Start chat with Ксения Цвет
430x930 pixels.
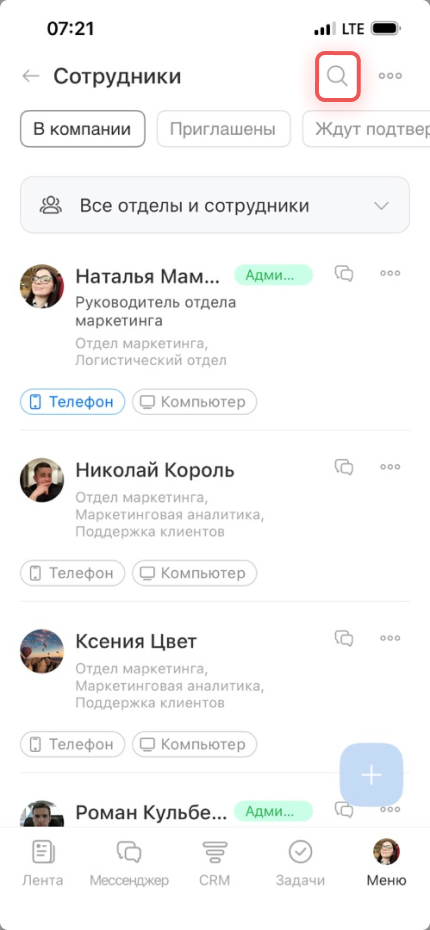[344, 638]
